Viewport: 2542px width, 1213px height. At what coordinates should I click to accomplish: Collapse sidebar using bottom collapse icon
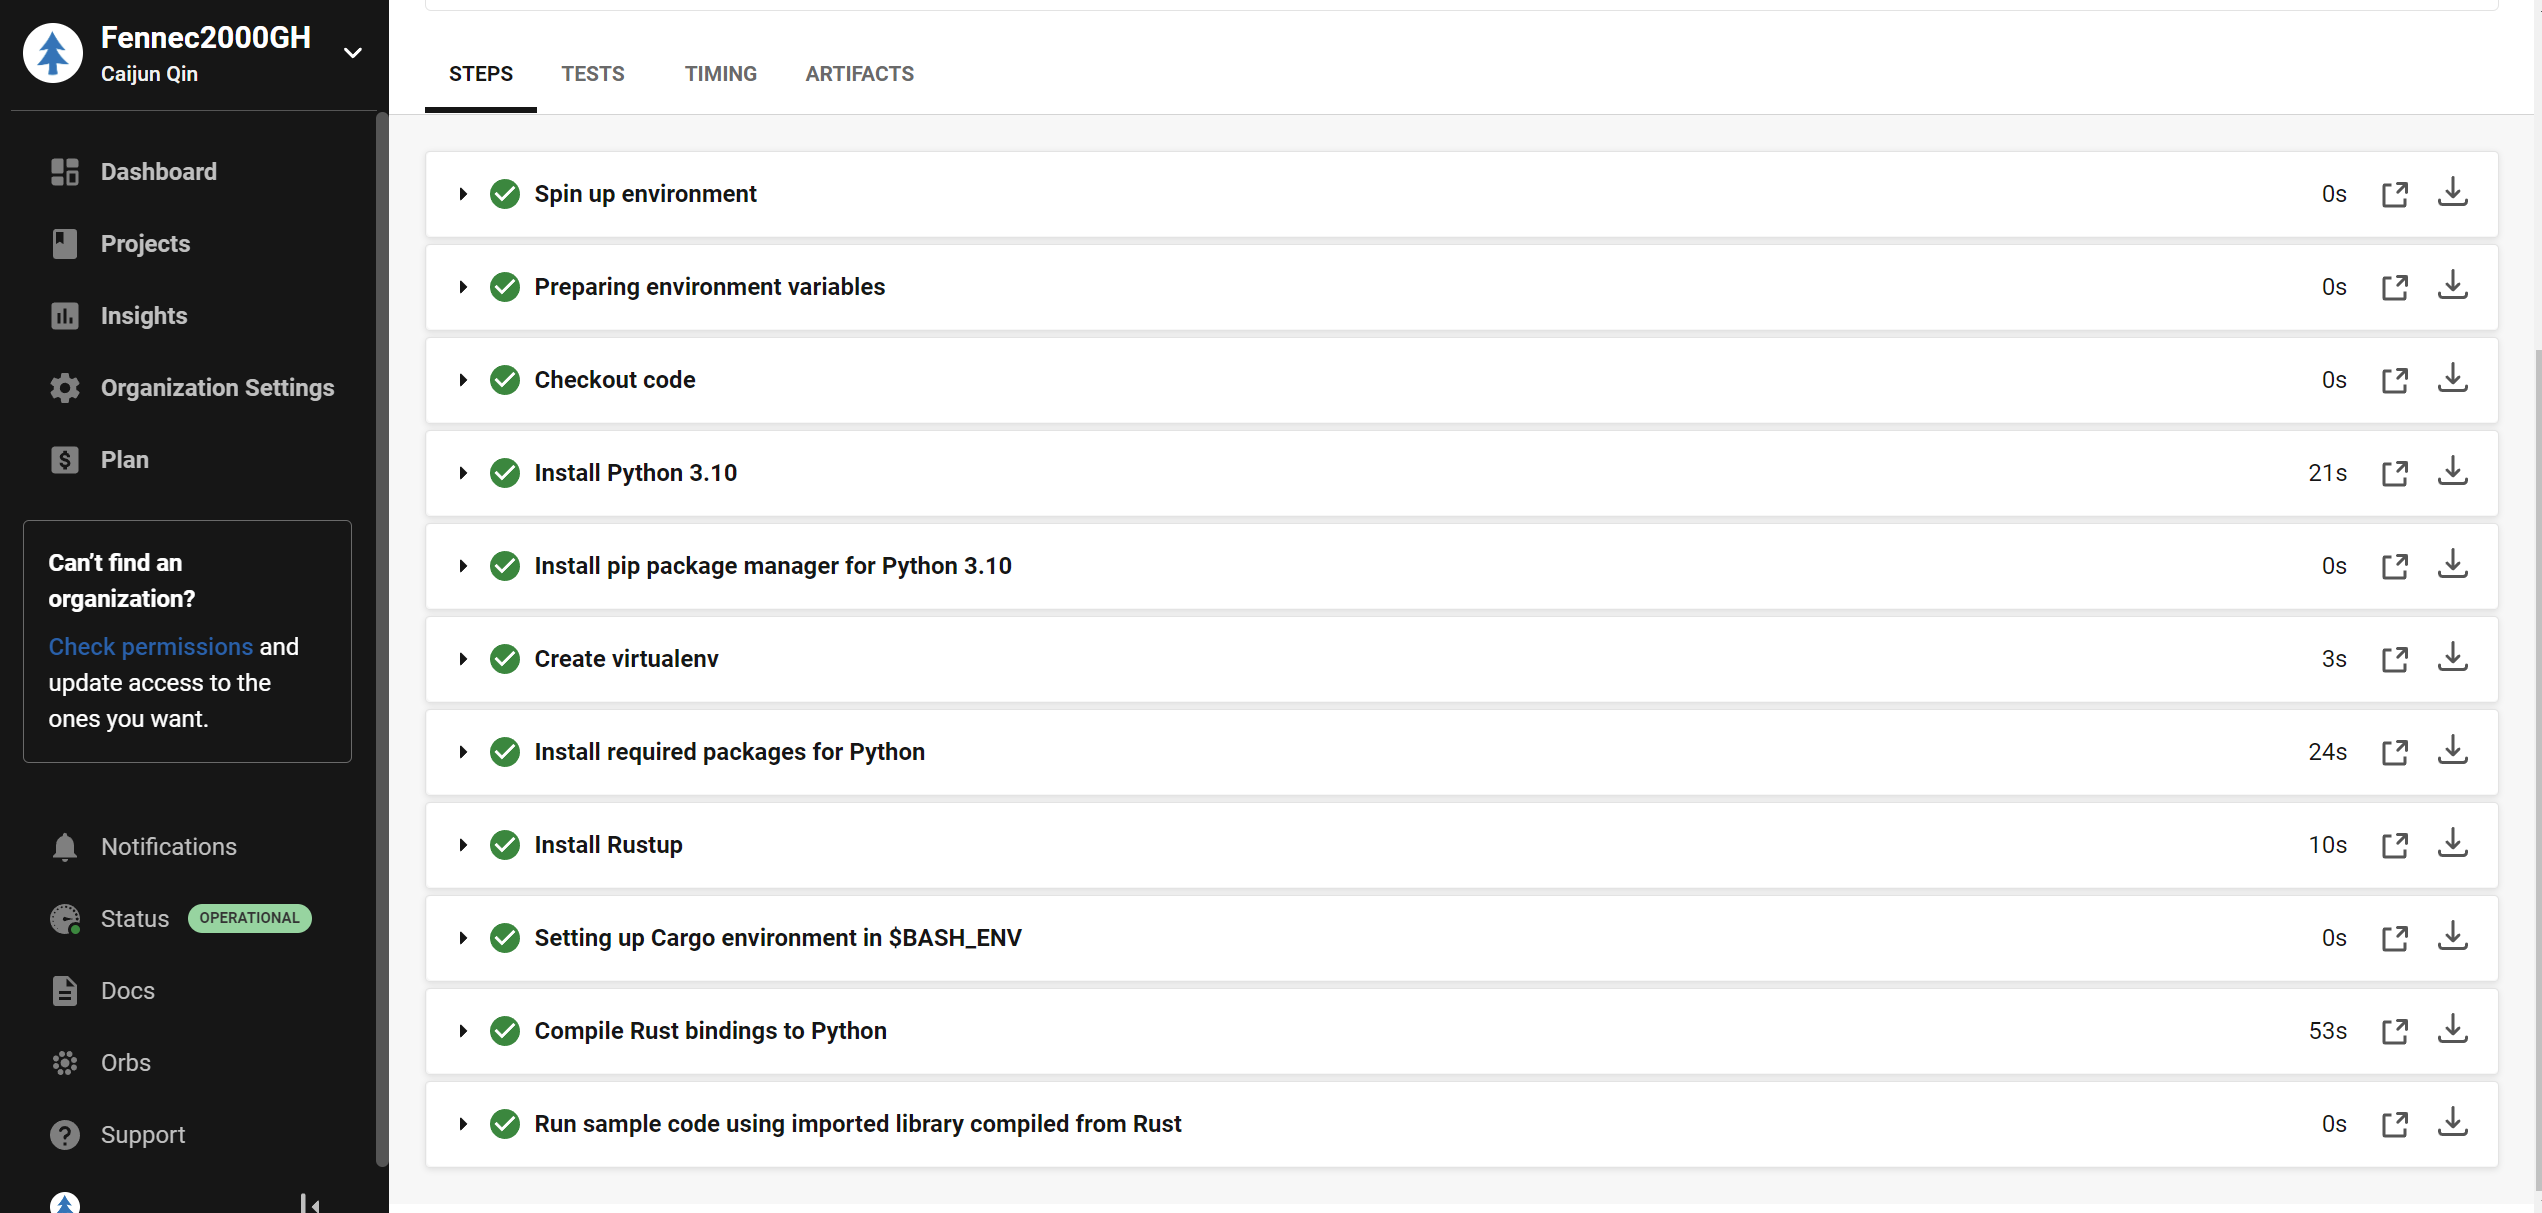point(310,1203)
